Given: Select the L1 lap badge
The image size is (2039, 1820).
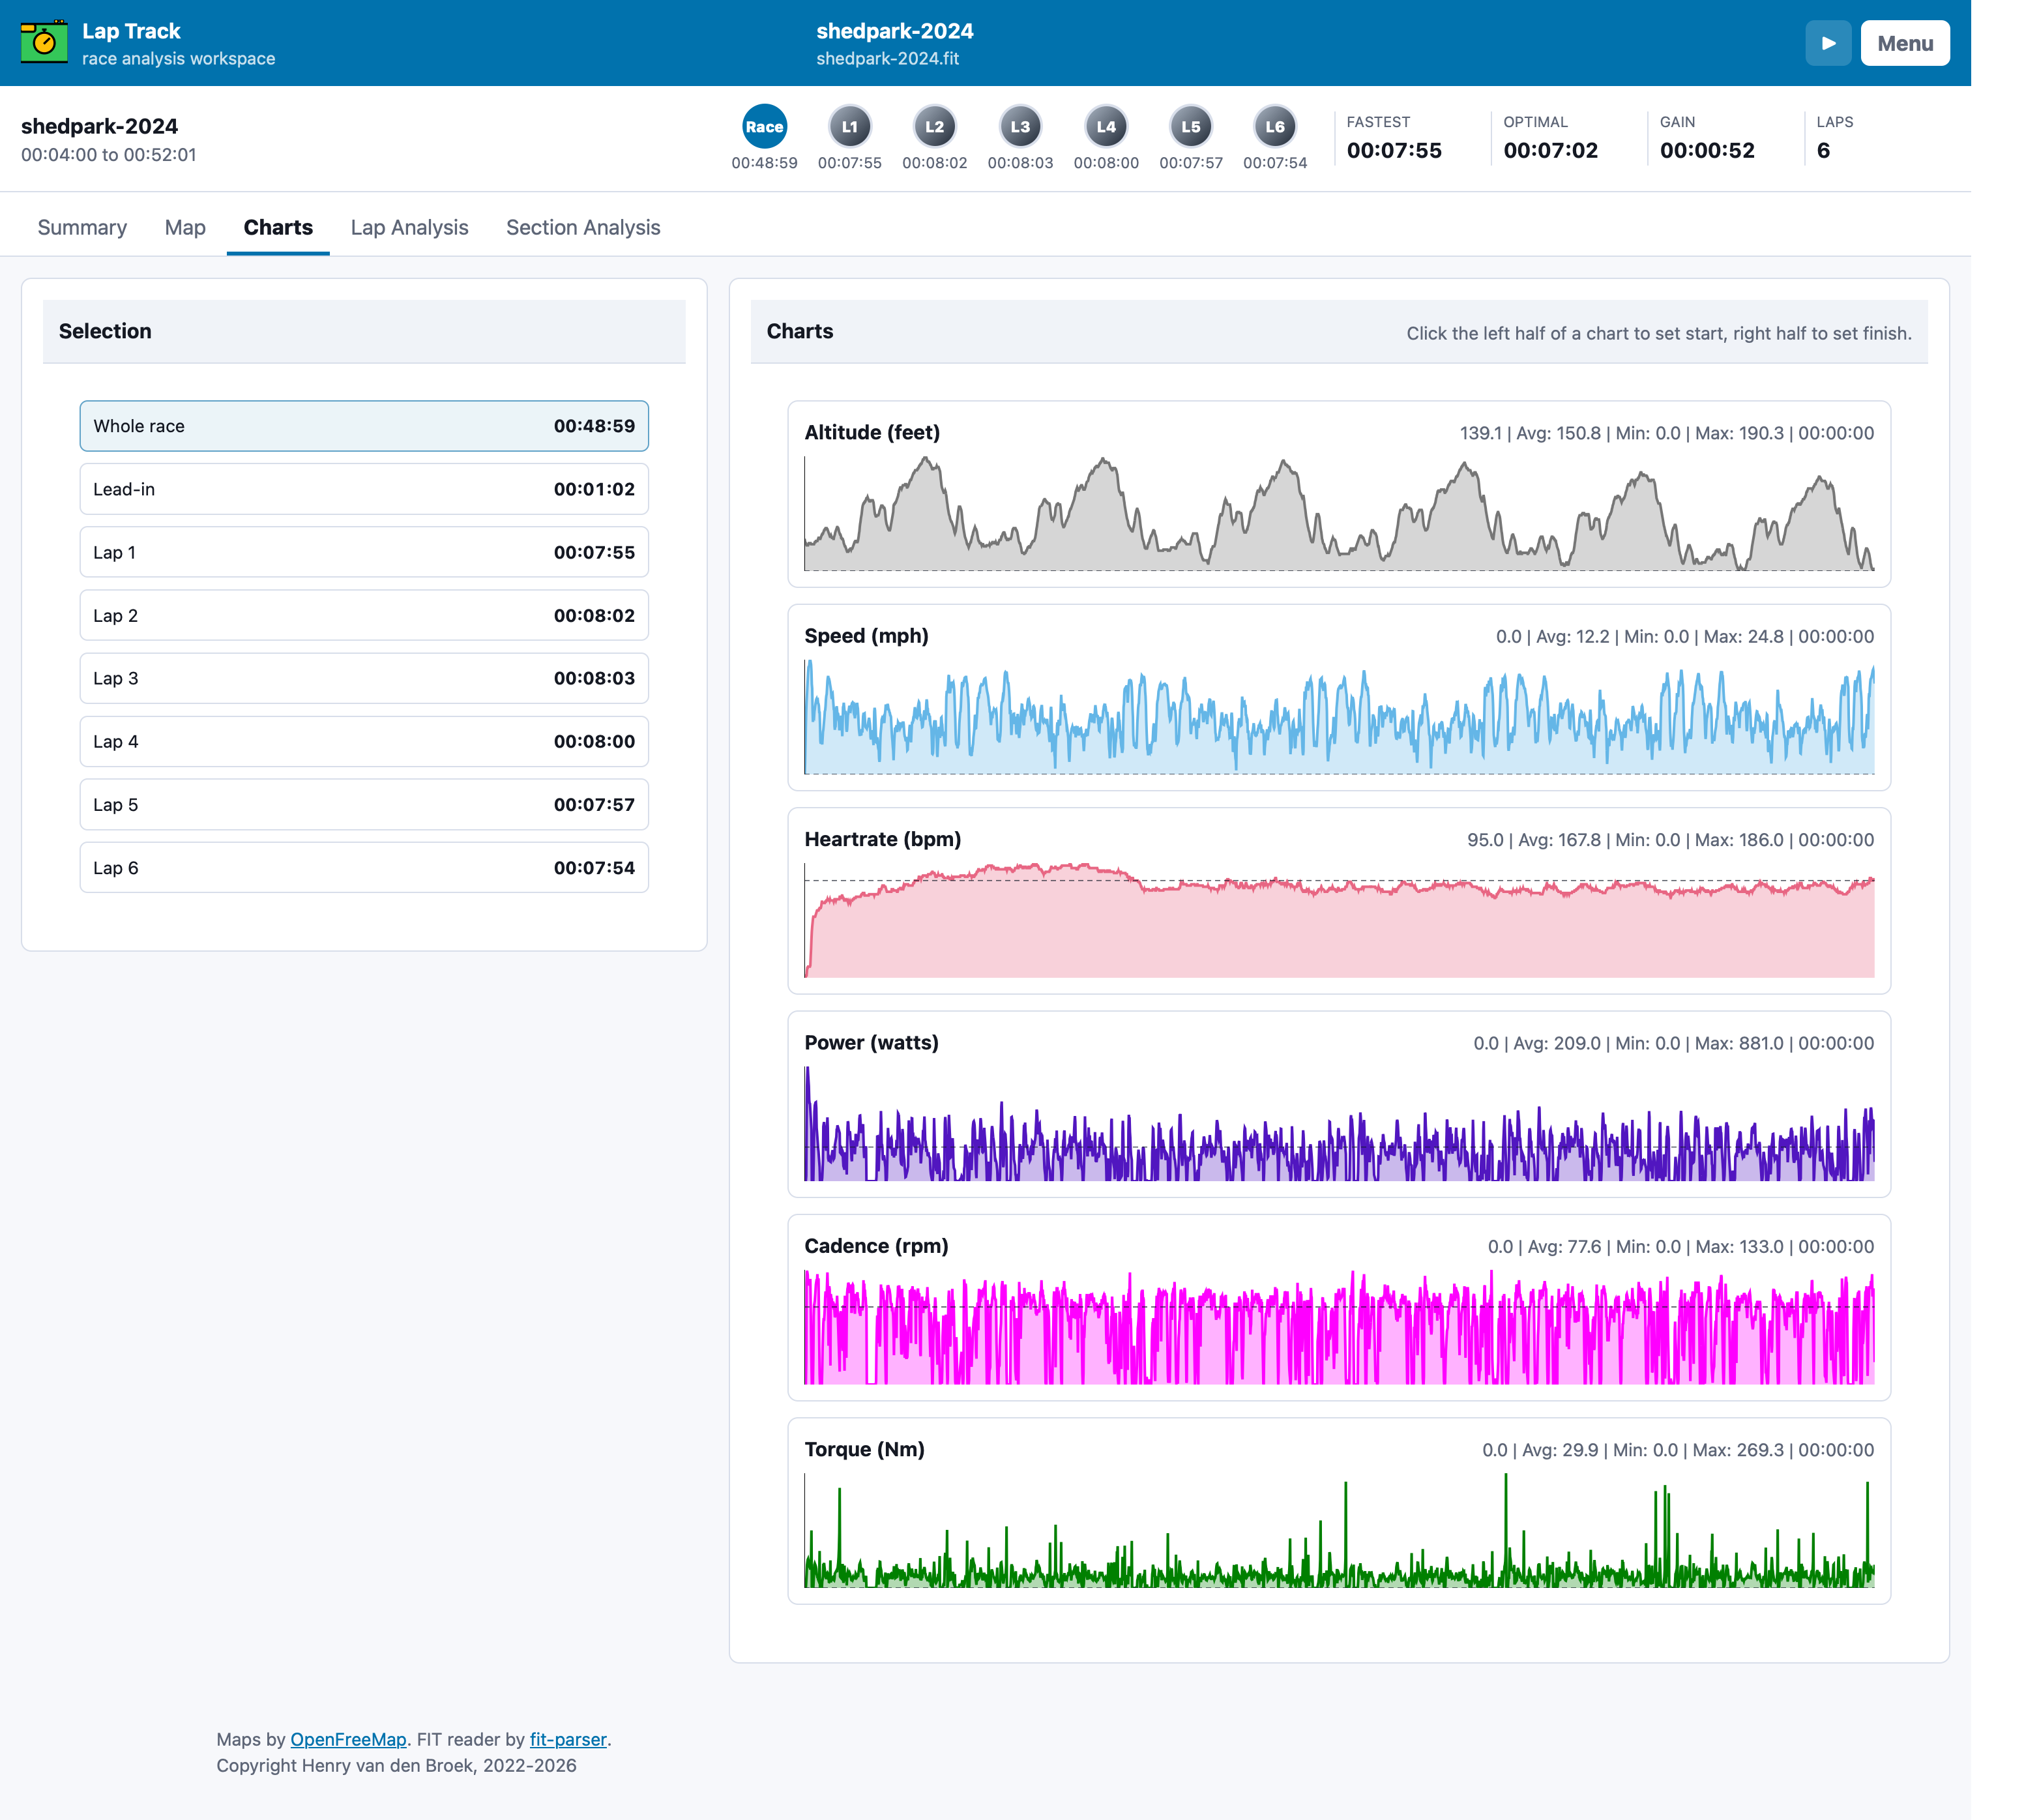Looking at the screenshot, I should click(x=849, y=127).
